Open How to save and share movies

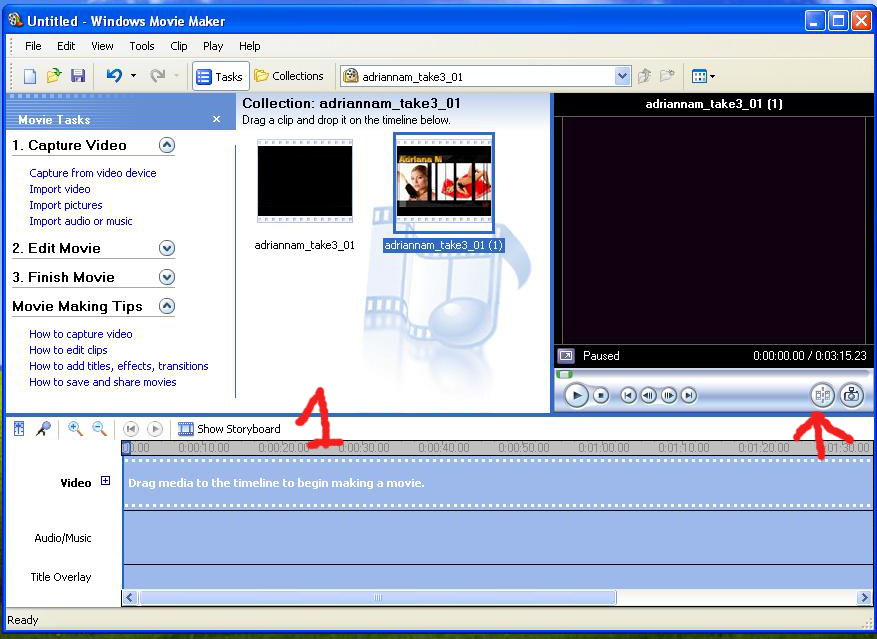(103, 382)
